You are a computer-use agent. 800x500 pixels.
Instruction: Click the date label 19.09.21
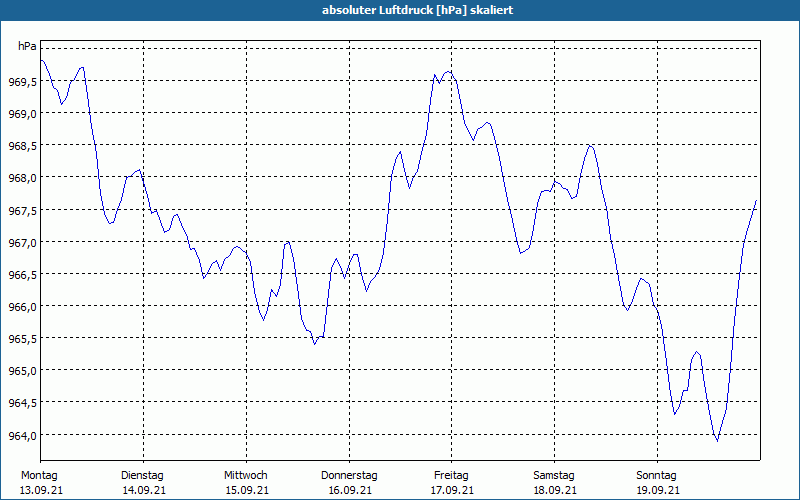[658, 490]
